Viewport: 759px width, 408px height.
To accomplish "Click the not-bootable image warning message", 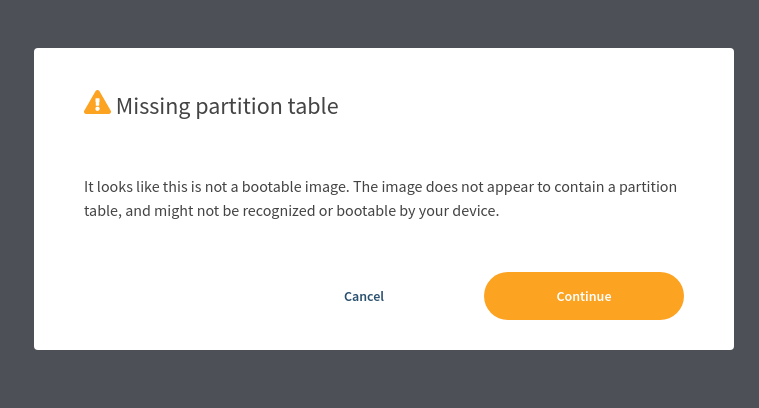I will click(x=380, y=199).
